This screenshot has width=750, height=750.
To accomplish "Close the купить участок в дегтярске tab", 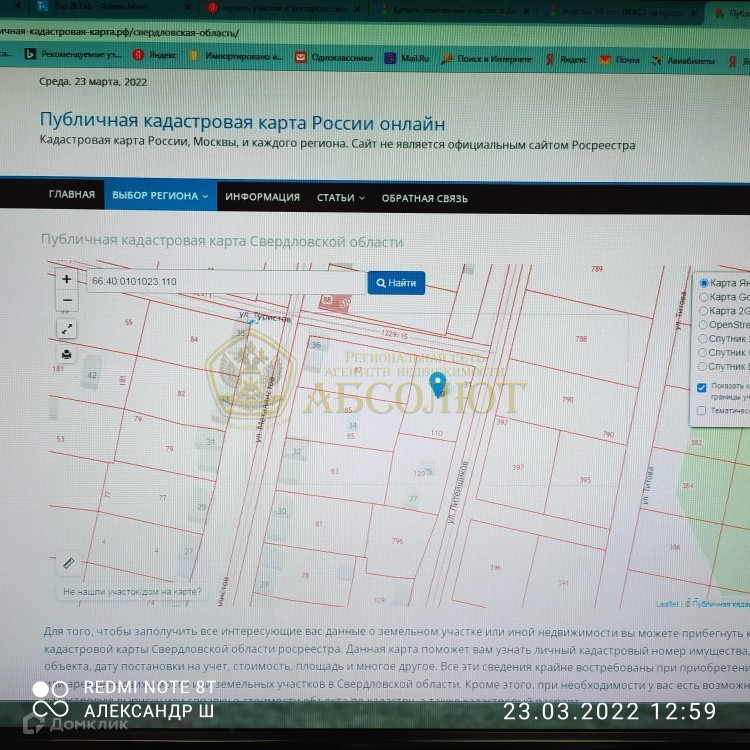I will (357, 9).
